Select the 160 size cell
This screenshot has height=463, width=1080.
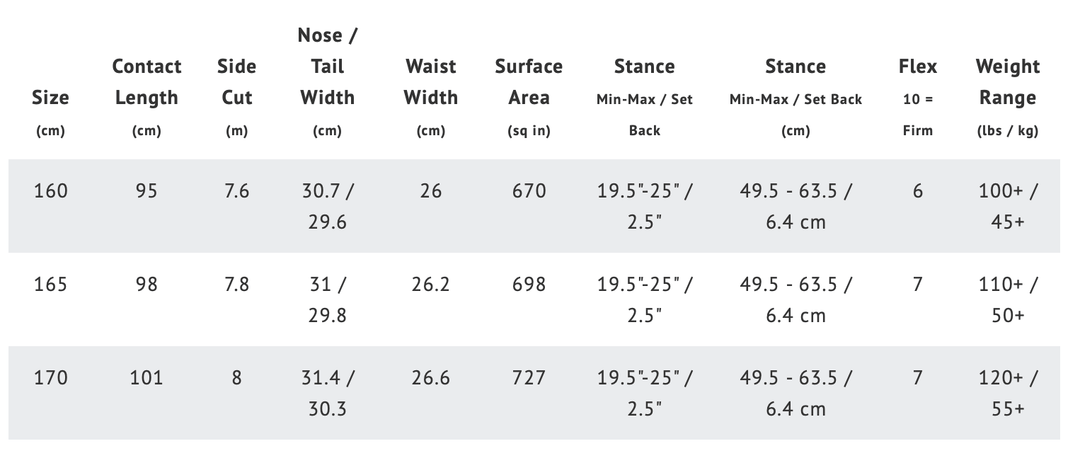coord(50,190)
